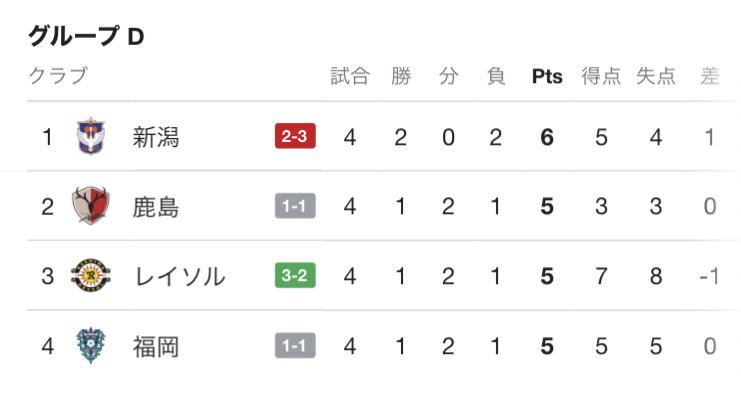Click the 得点 column header
This screenshot has height=394, width=741.
[x=601, y=76]
